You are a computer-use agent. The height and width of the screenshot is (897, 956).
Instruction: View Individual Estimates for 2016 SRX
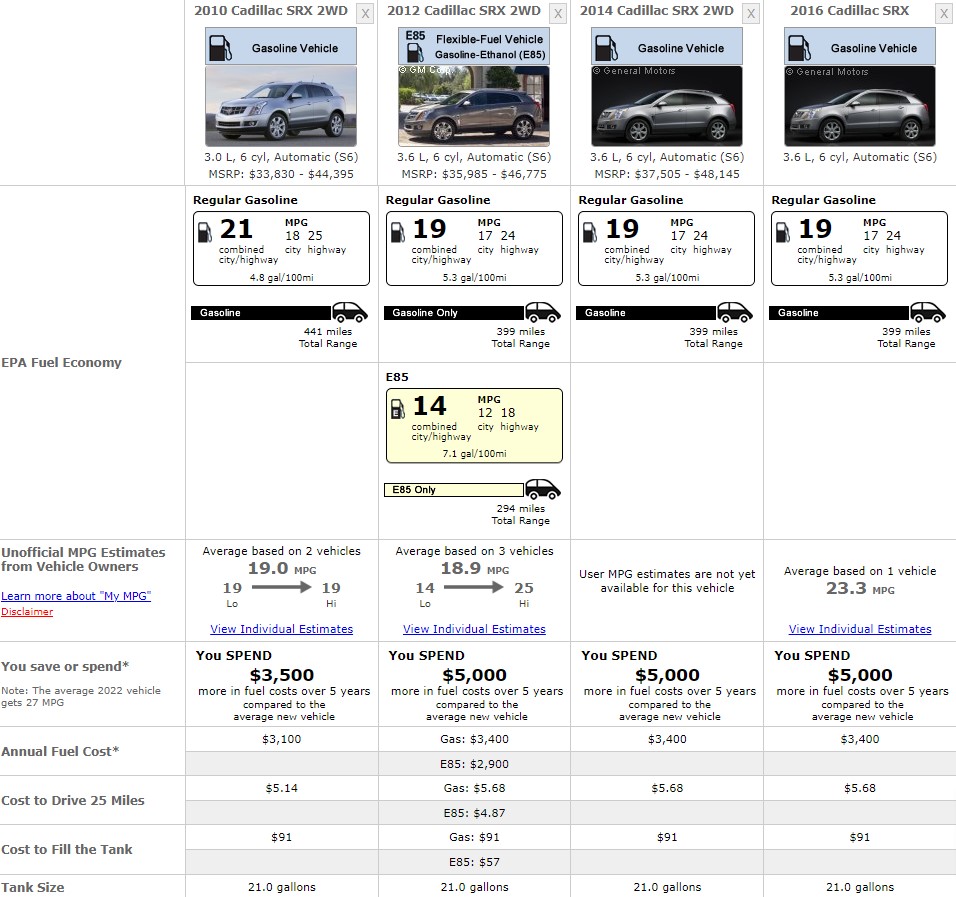860,629
